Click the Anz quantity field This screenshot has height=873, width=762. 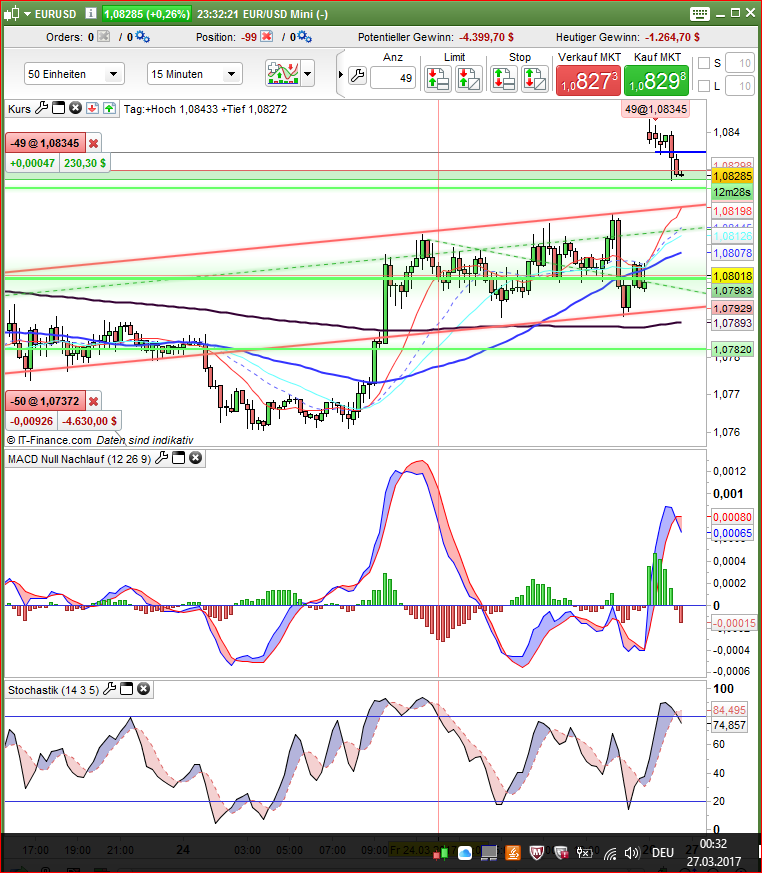pyautogui.click(x=392, y=78)
